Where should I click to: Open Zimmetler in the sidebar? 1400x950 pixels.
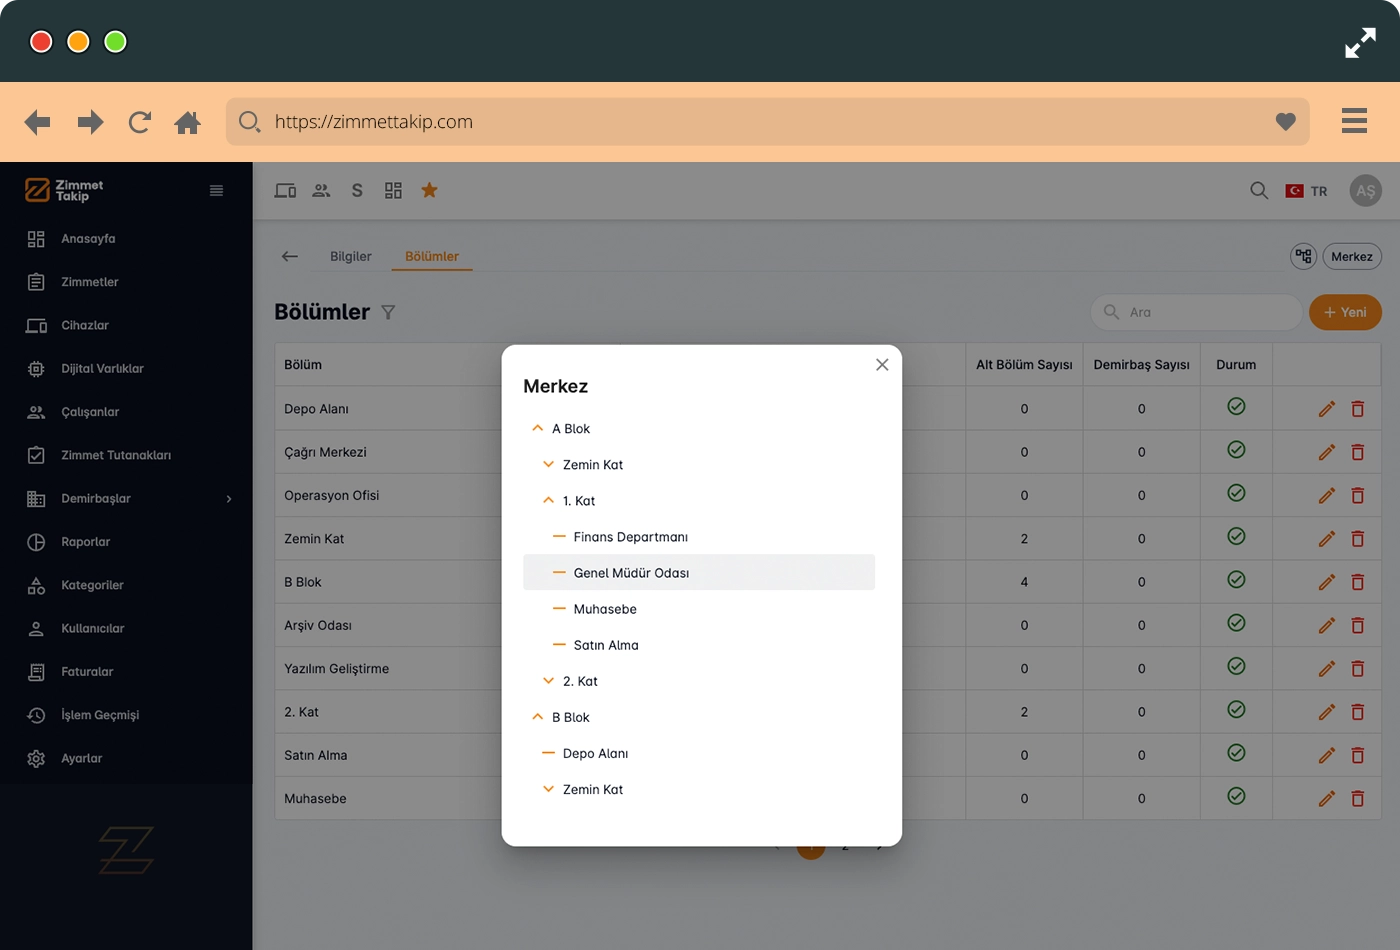click(x=89, y=282)
